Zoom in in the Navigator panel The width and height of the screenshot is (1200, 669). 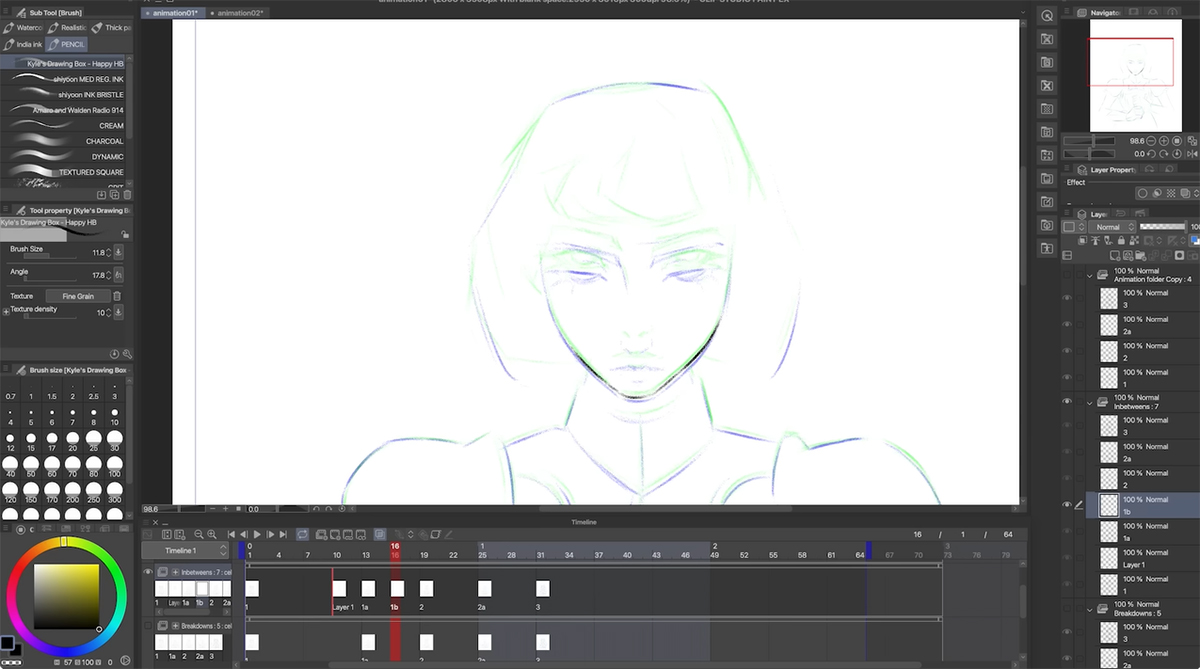click(x=1164, y=141)
